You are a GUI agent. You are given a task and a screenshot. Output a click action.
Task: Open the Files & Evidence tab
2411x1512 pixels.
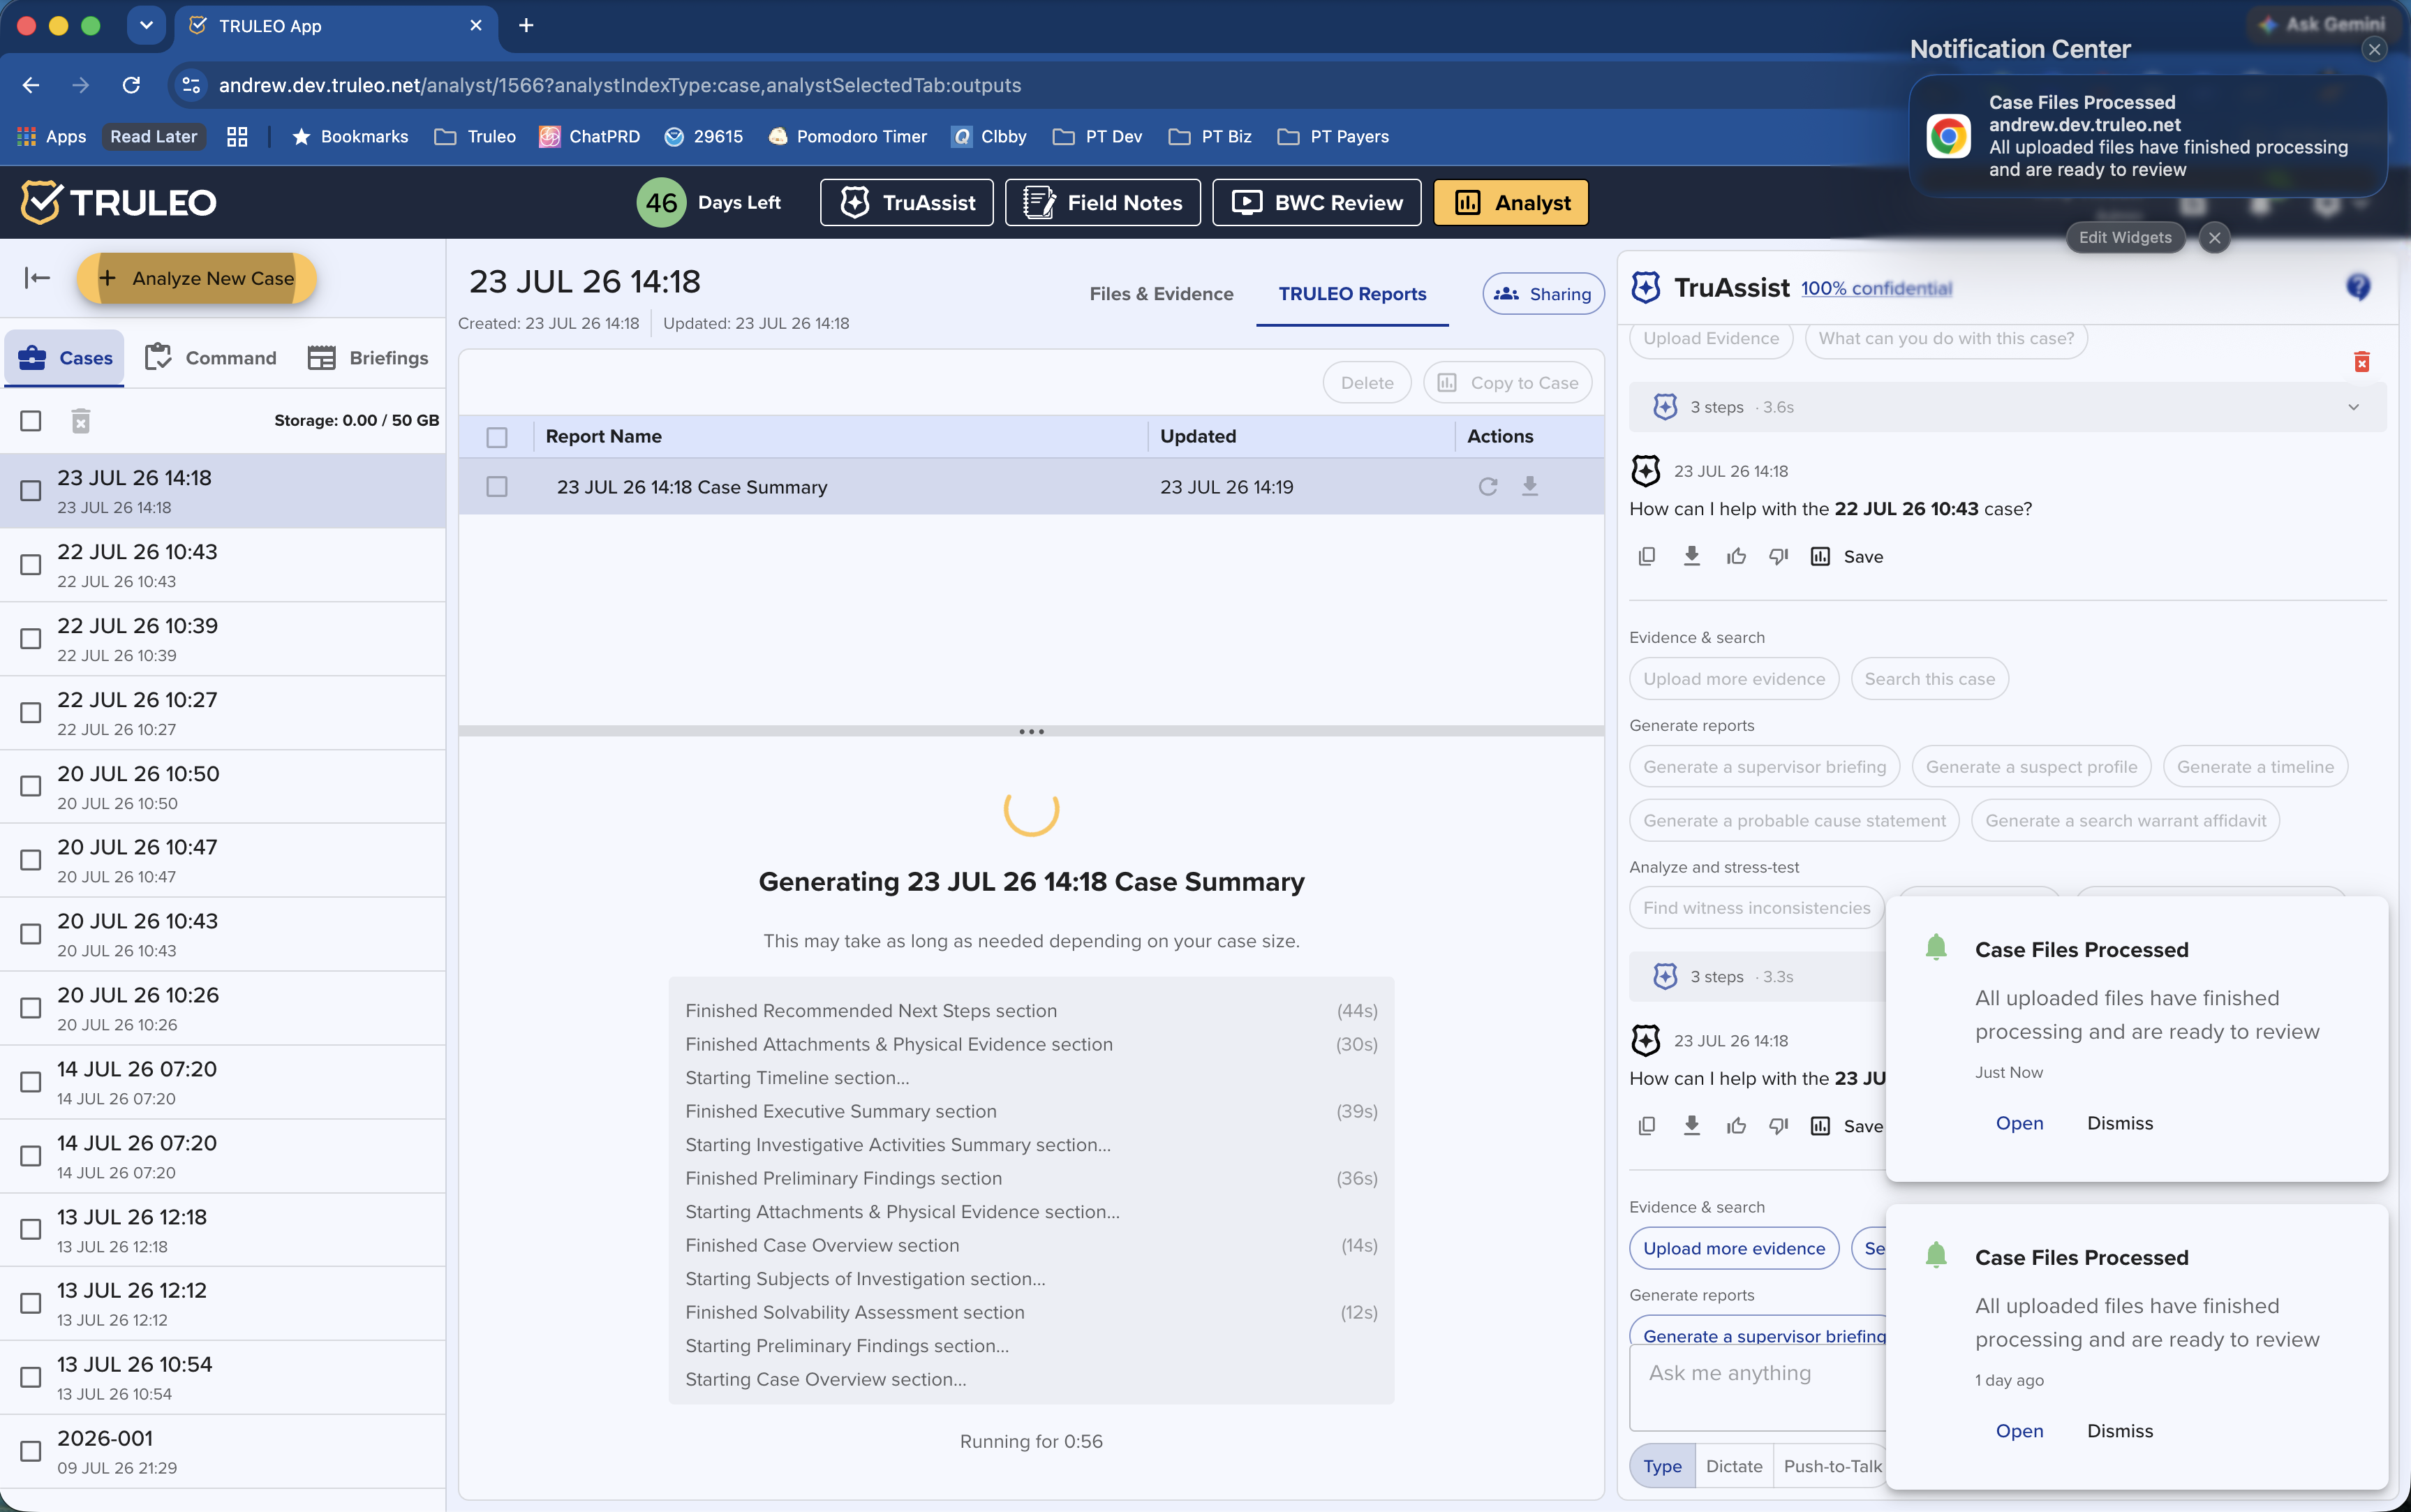click(1161, 294)
